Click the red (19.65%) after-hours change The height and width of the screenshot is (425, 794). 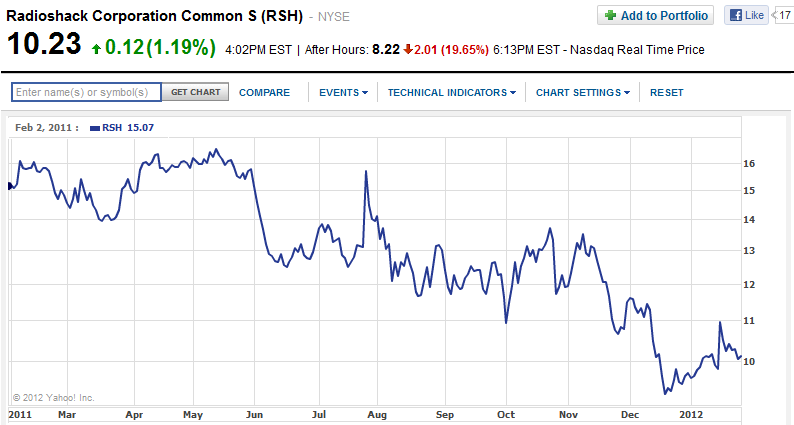[x=464, y=50]
